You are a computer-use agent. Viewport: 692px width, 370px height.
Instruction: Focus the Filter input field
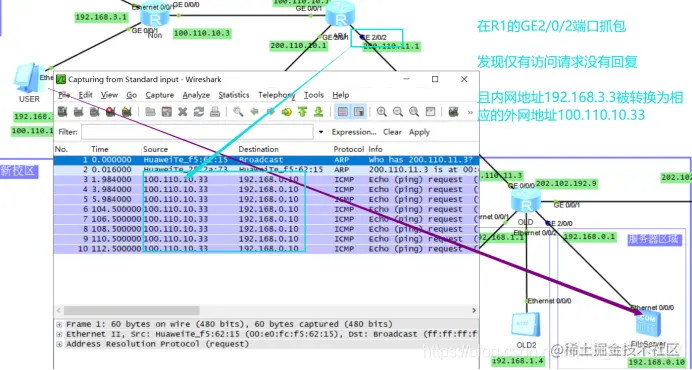click(x=197, y=132)
